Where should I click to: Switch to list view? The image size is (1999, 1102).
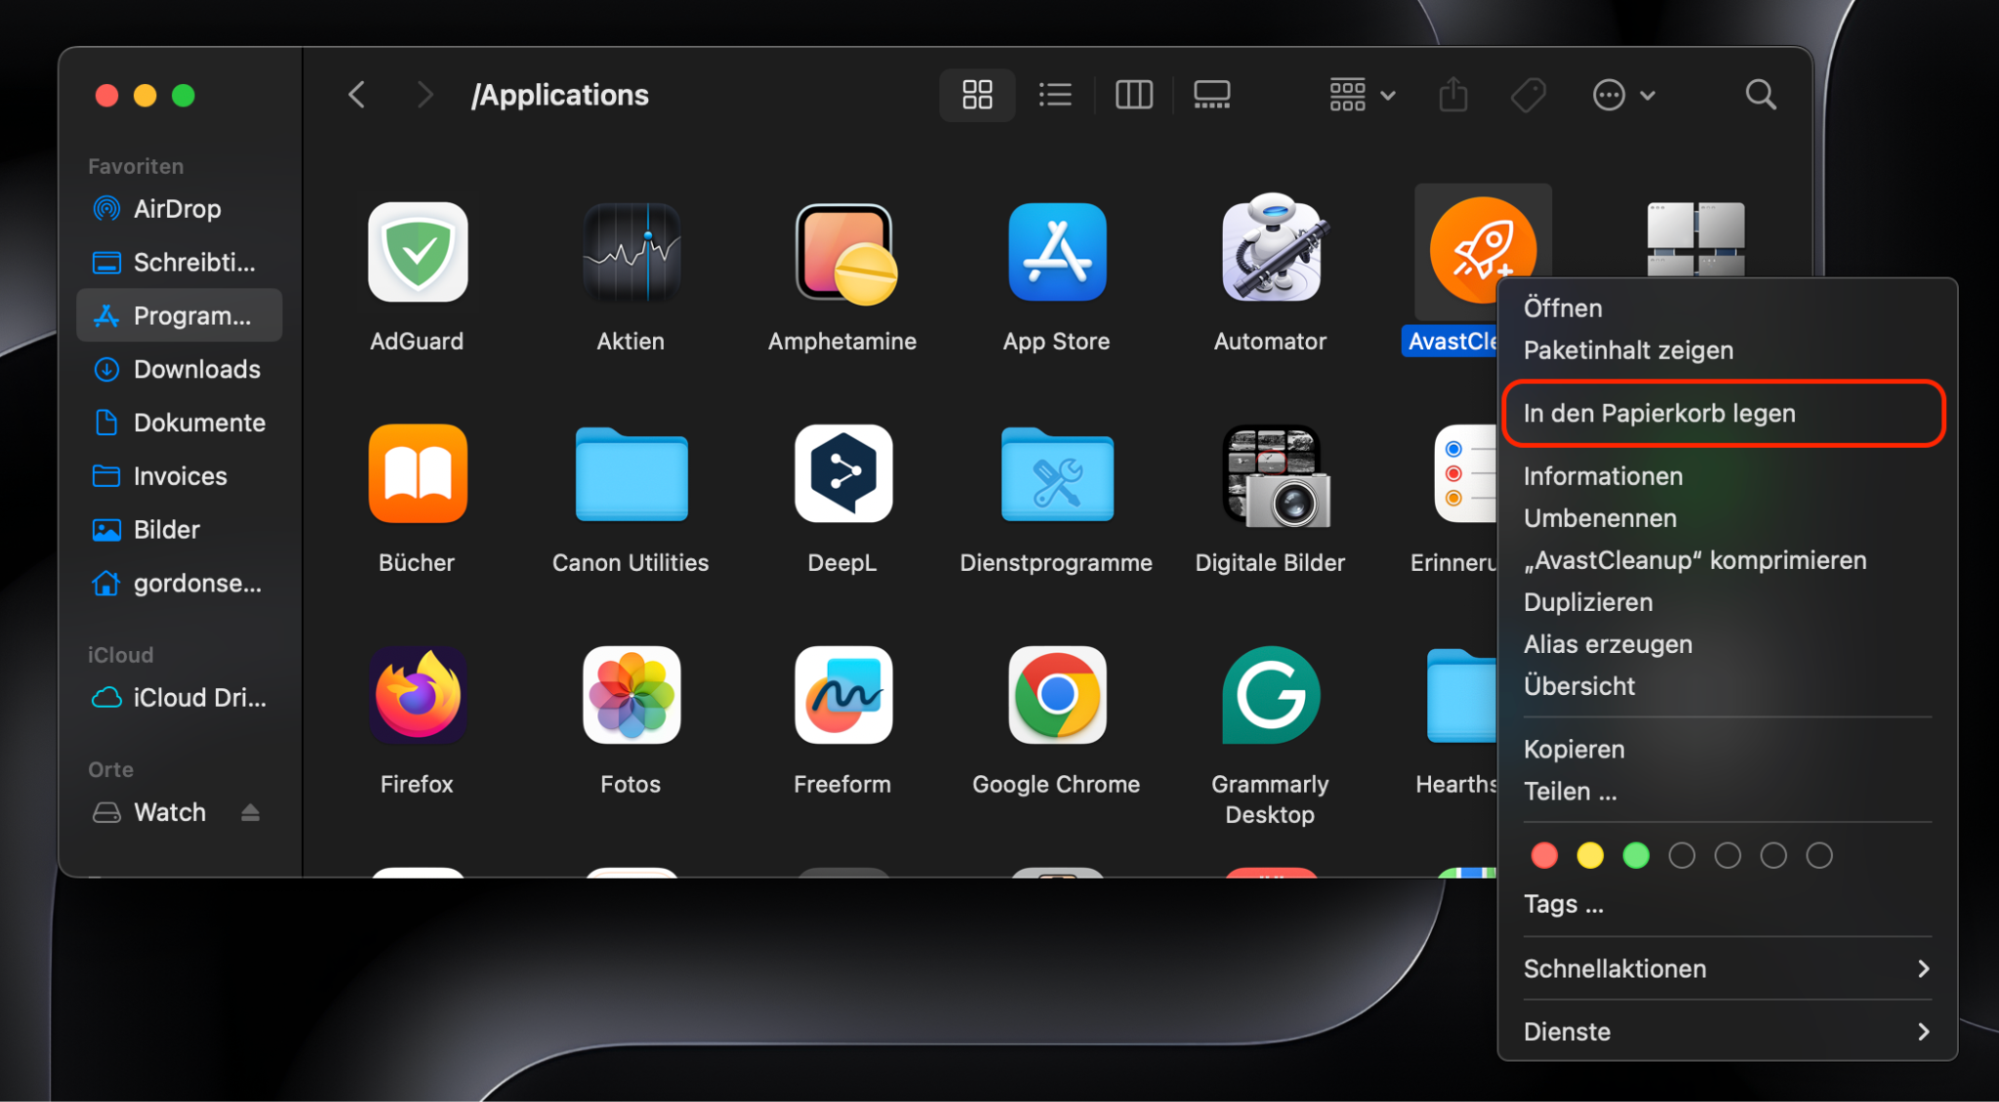[1055, 95]
